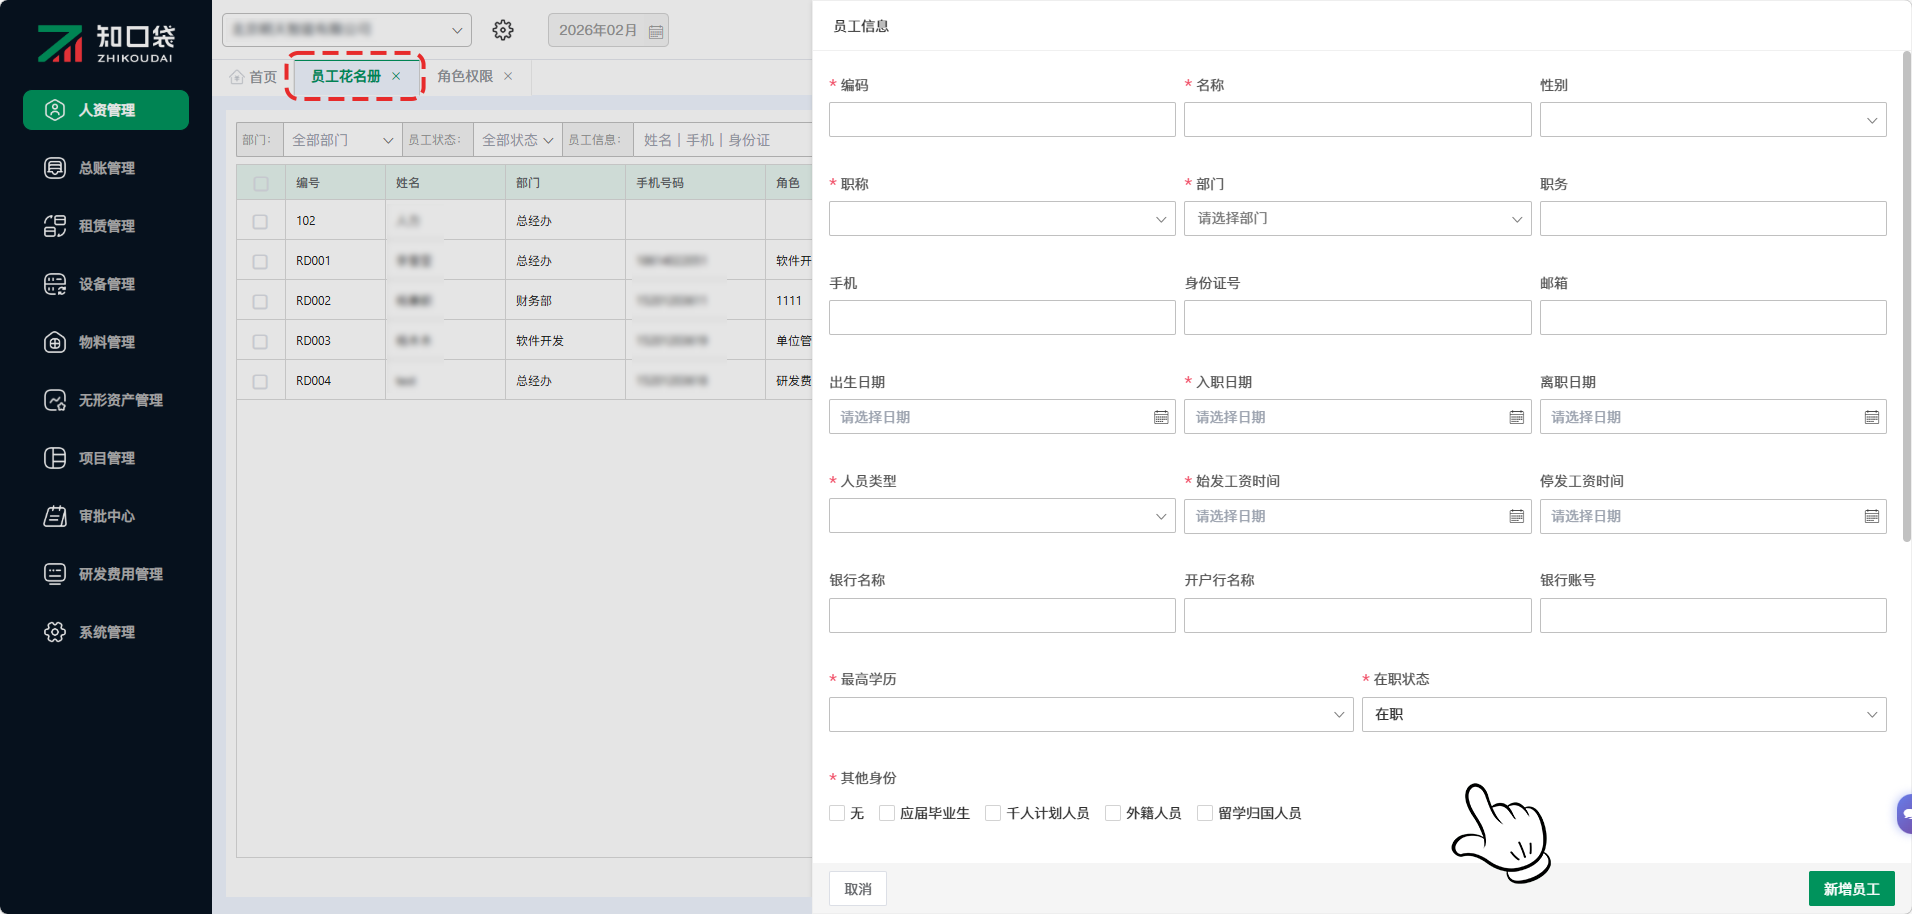
Task: Select the row checkbox for employee 102
Action: (260, 222)
